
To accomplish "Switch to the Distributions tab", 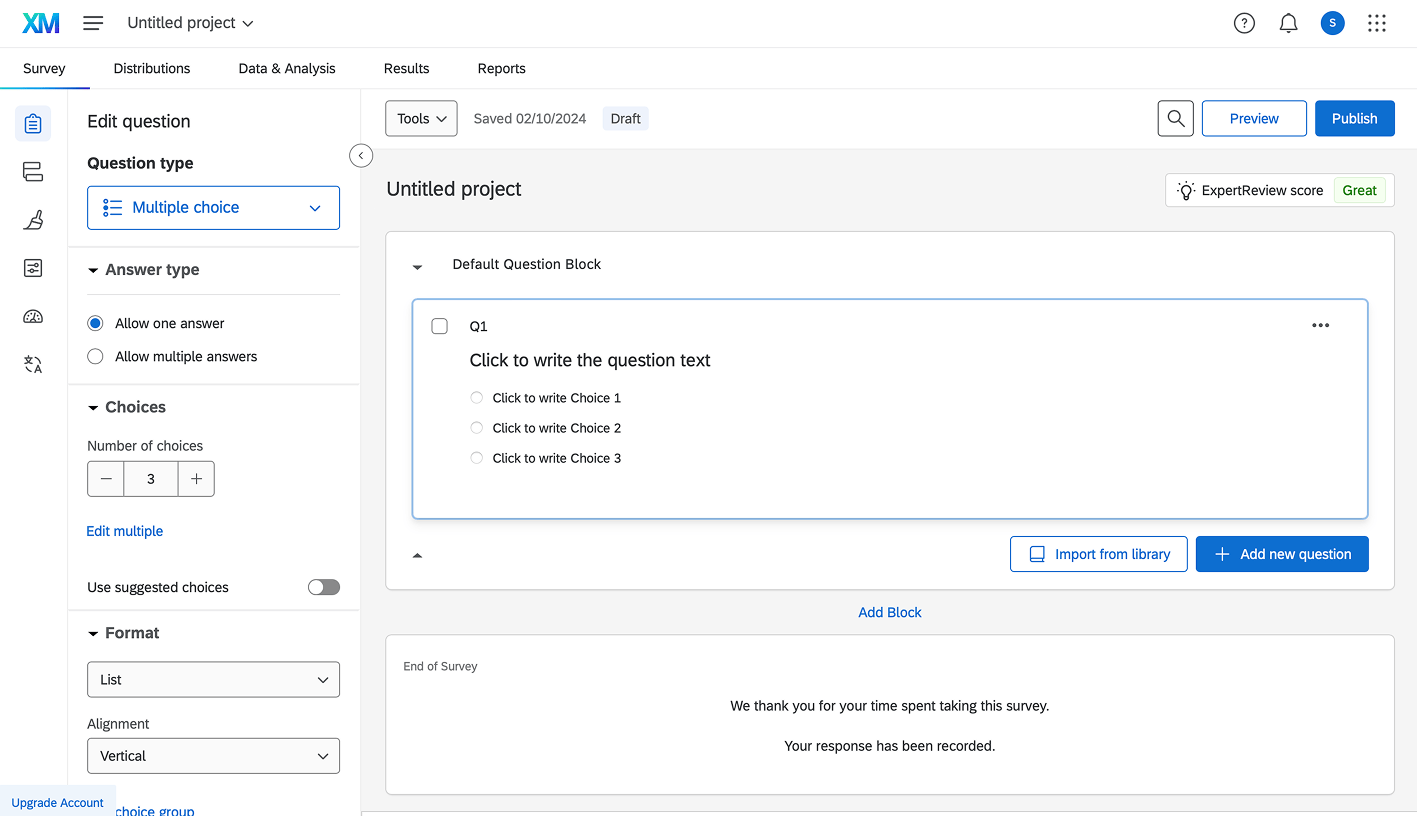I will point(152,68).
